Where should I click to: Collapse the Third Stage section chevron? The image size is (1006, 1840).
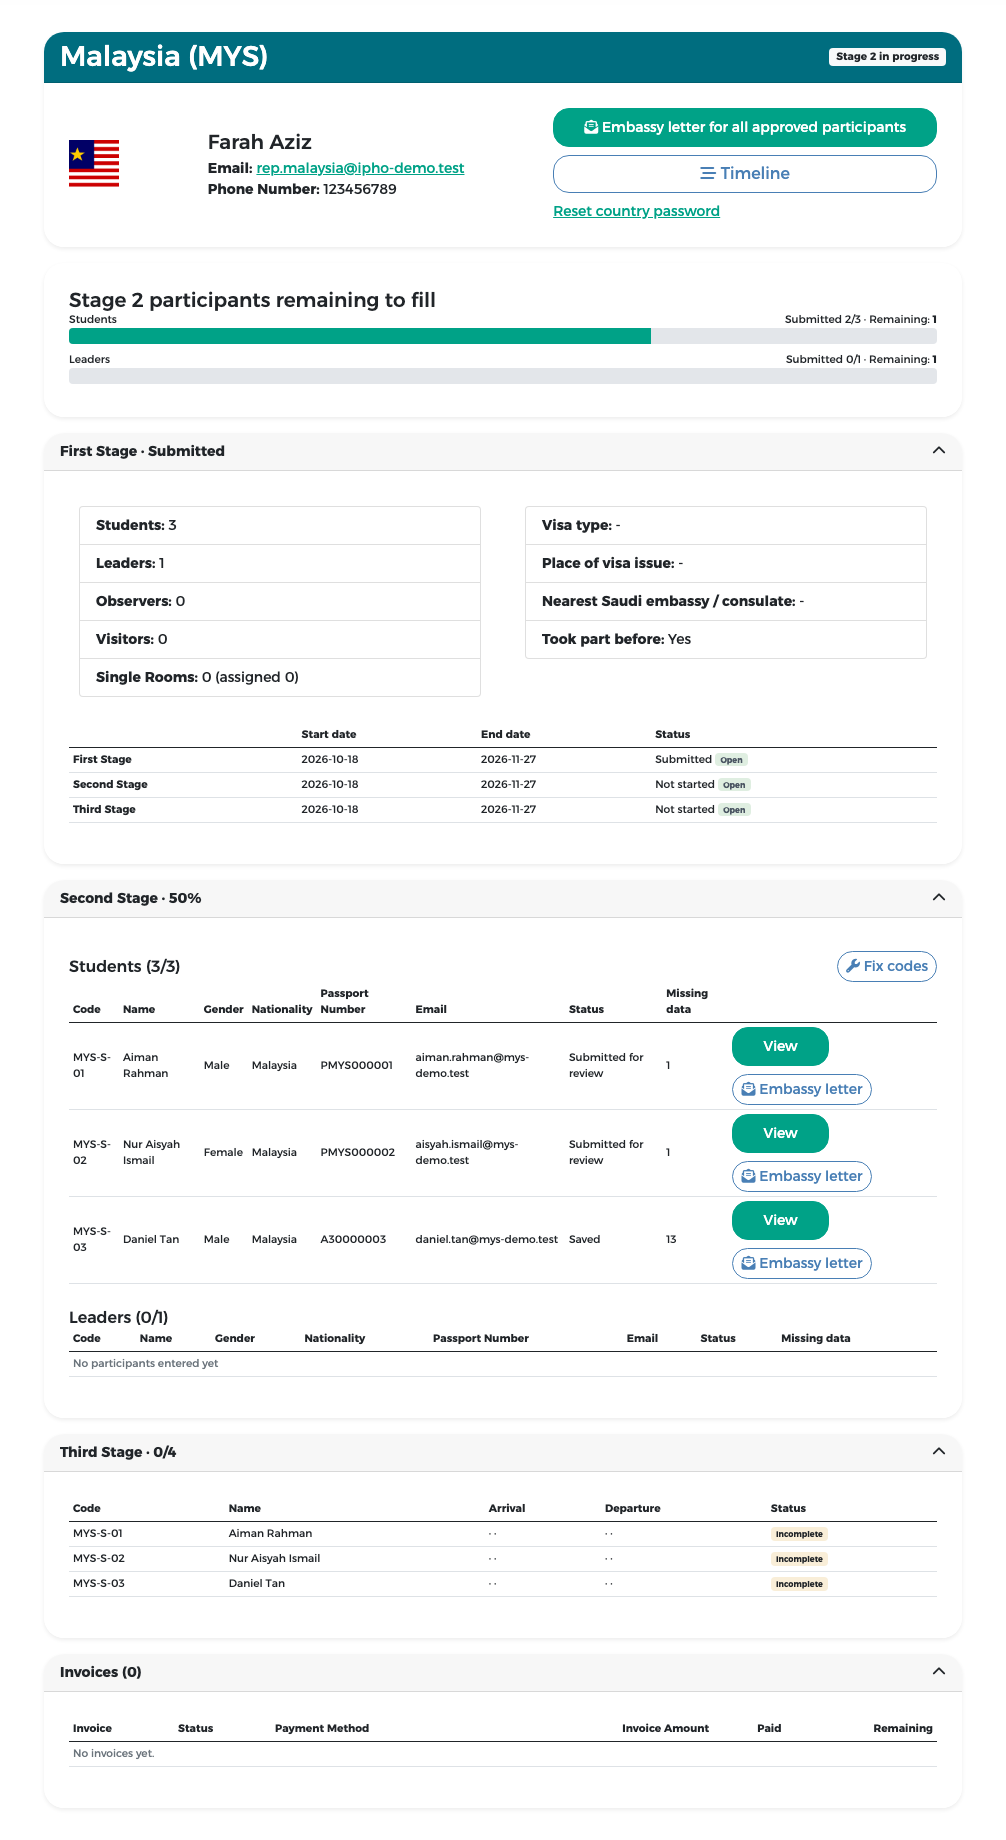point(939,1452)
